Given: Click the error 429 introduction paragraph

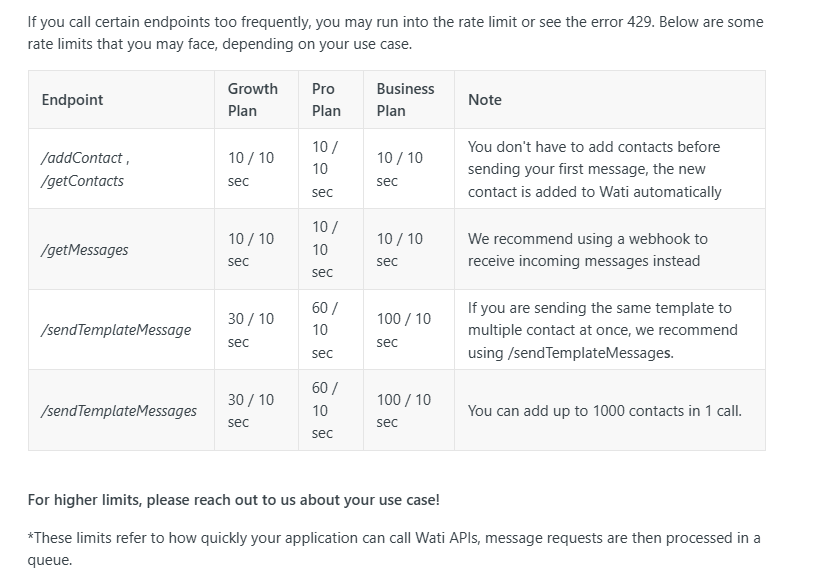Looking at the screenshot, I should point(395,33).
